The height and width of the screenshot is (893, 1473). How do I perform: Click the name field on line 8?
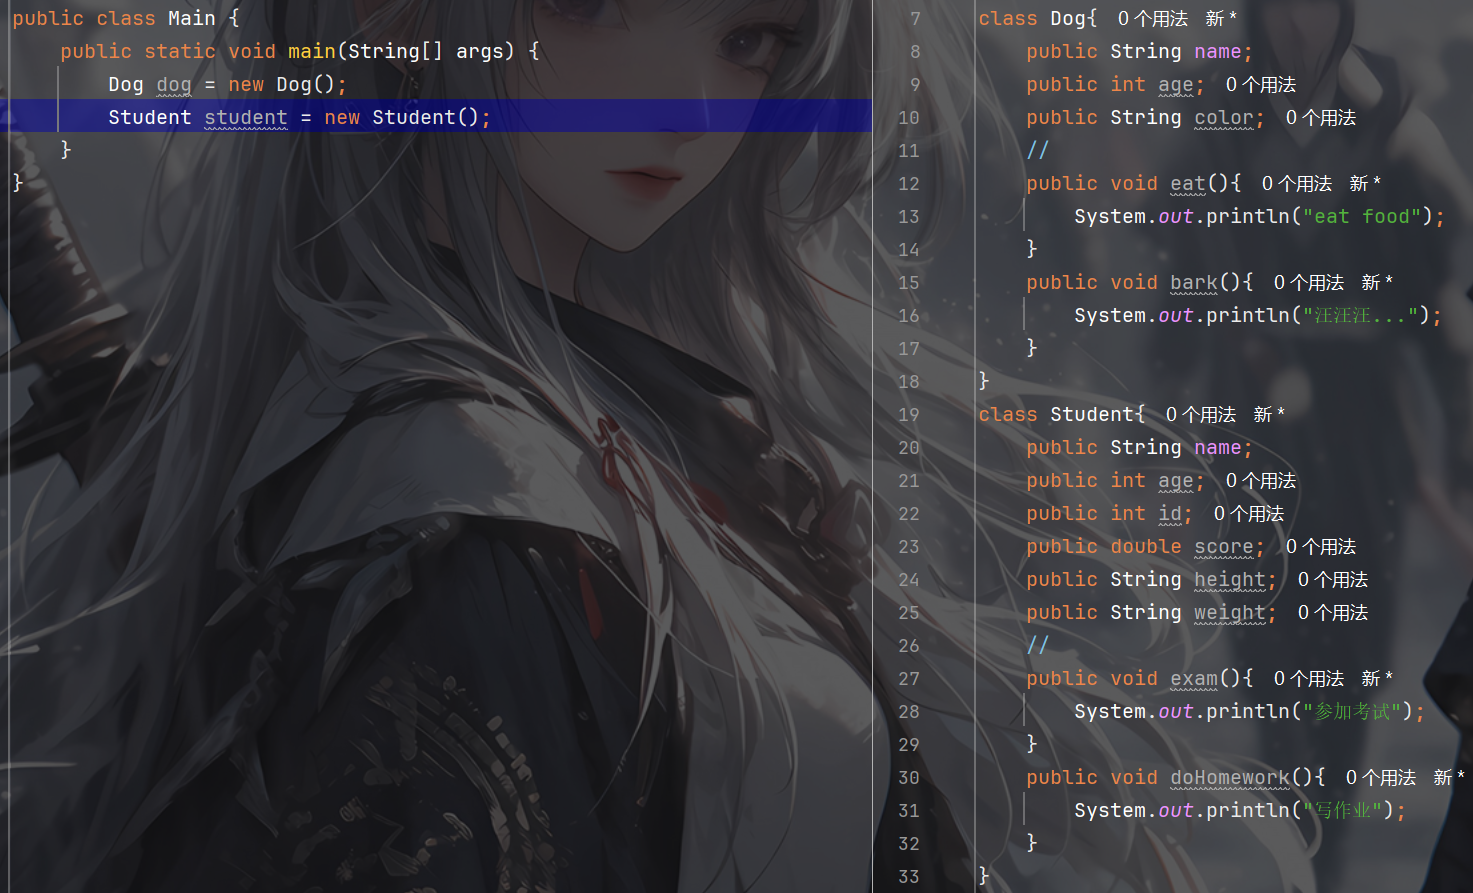click(x=1218, y=51)
